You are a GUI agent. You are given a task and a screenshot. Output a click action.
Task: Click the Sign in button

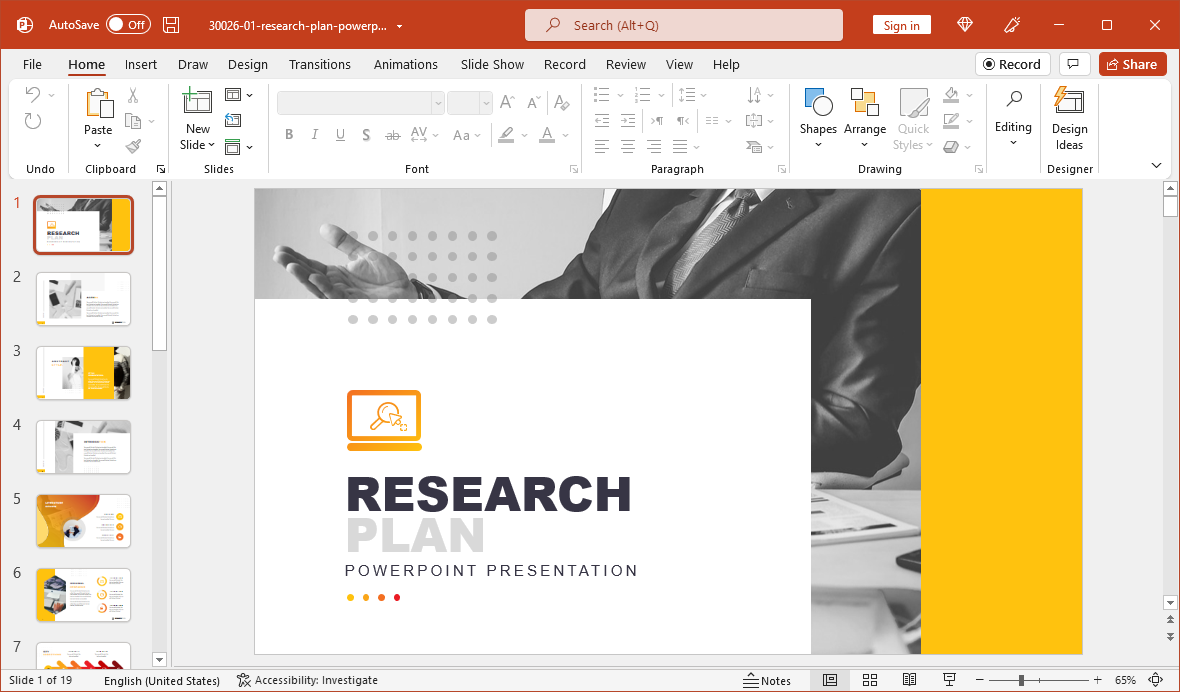click(901, 26)
